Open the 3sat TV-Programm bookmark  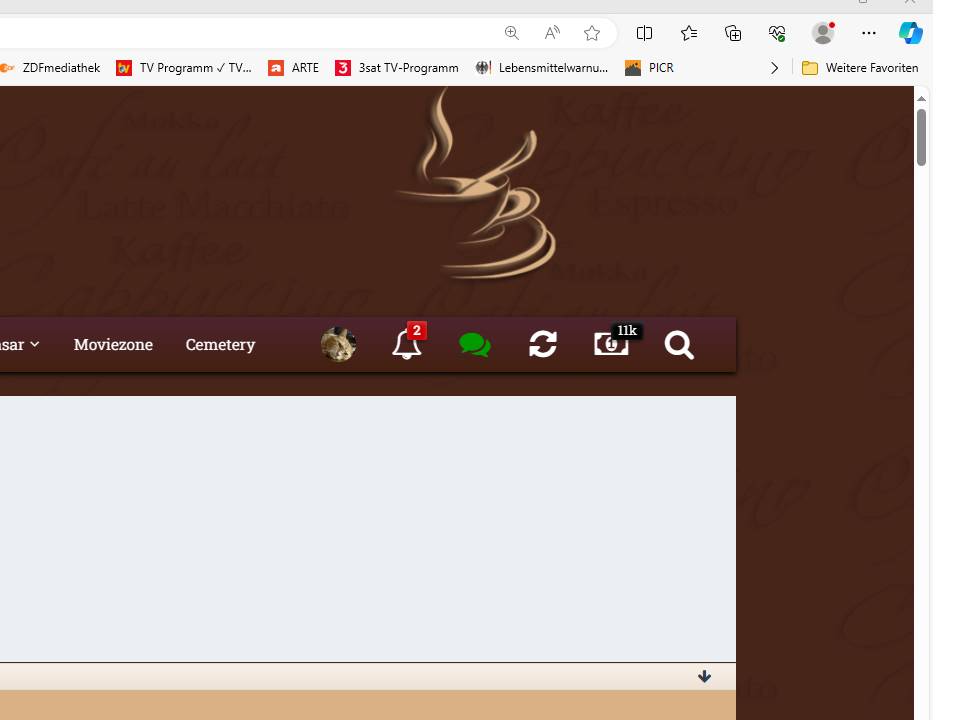coord(397,68)
